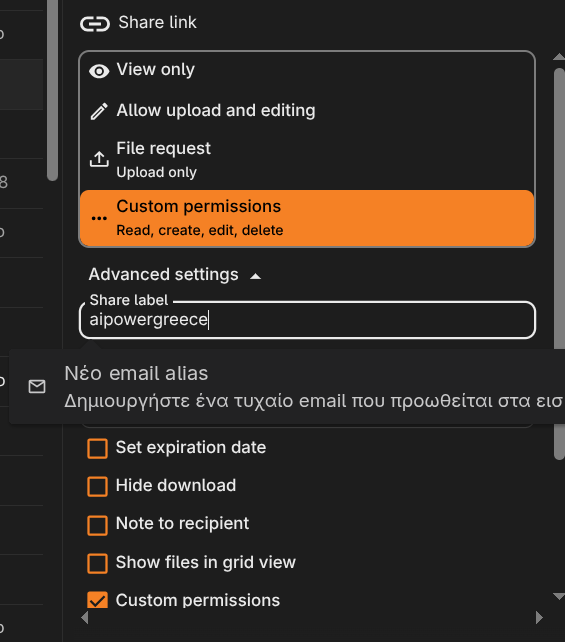Click the scroll up arrow of sharing panel
565x642 pixels.
click(x=559, y=57)
